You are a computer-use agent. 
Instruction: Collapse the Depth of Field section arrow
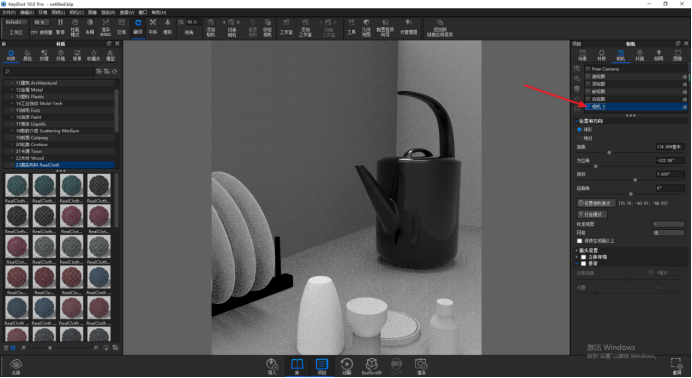coord(576,263)
